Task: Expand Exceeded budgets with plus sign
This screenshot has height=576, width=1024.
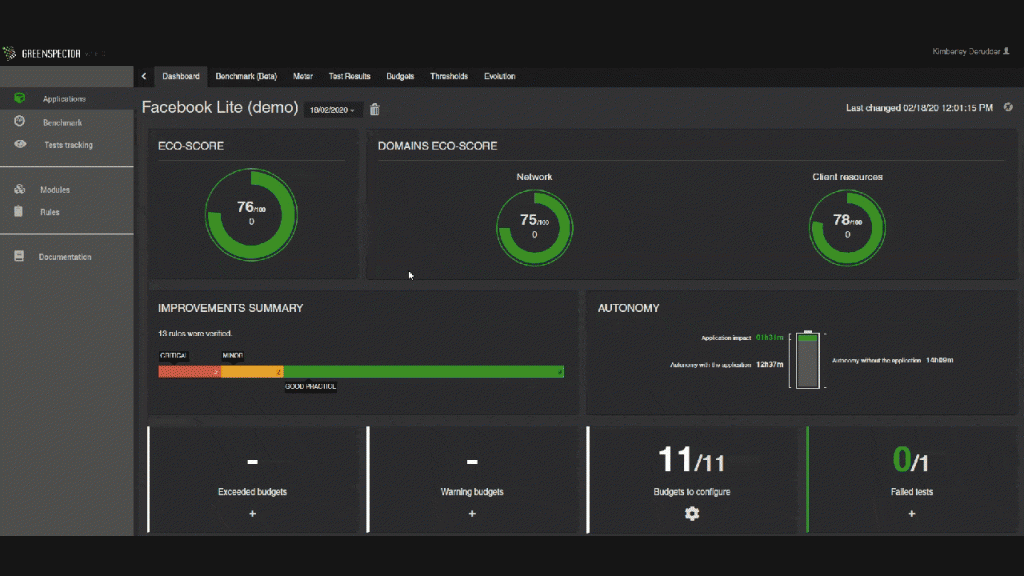Action: coord(252,514)
